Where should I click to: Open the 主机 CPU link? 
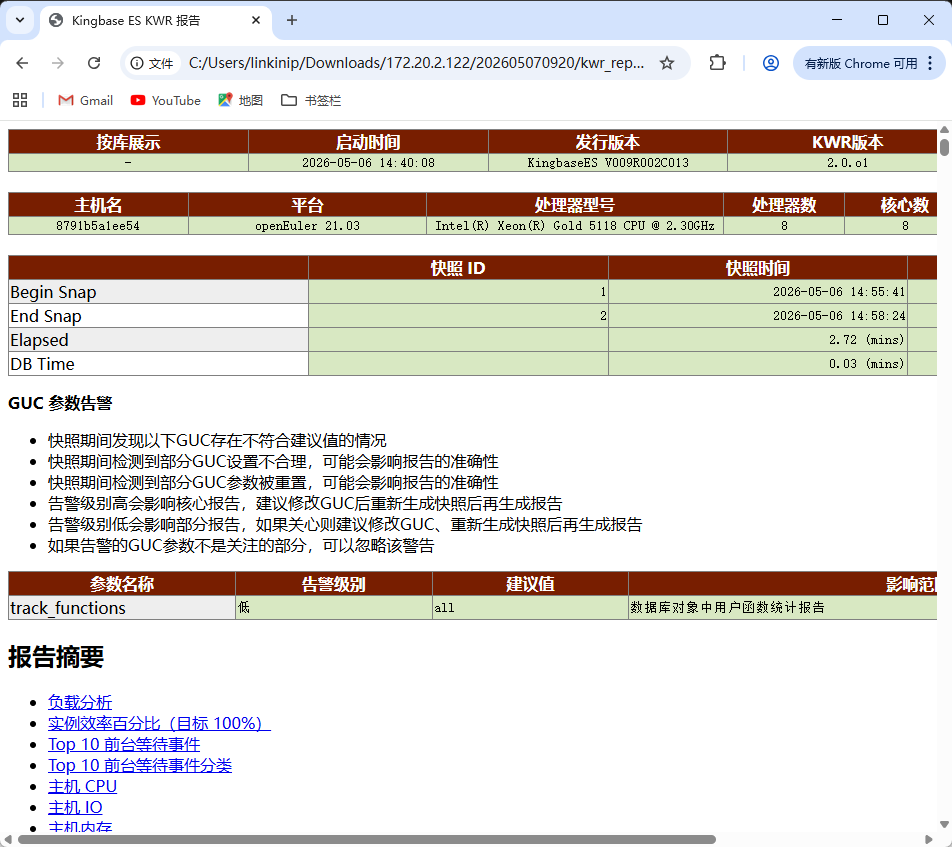click(x=83, y=786)
